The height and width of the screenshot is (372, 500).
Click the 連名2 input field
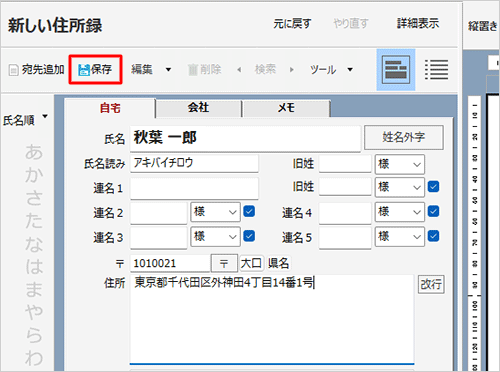159,213
